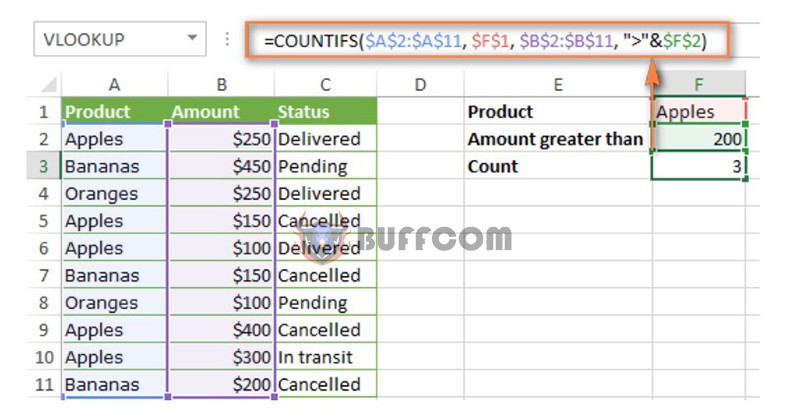Click the Product header cell in A1
Image resolution: width=800 pixels, height=414 pixels.
[114, 111]
